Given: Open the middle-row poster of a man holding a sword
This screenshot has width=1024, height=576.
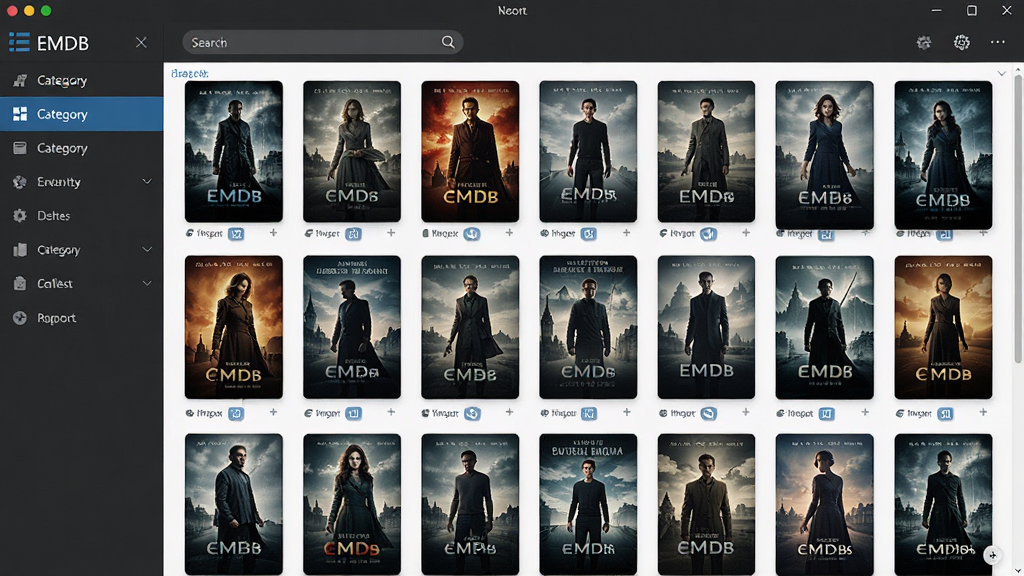Looking at the screenshot, I should coord(824,327).
